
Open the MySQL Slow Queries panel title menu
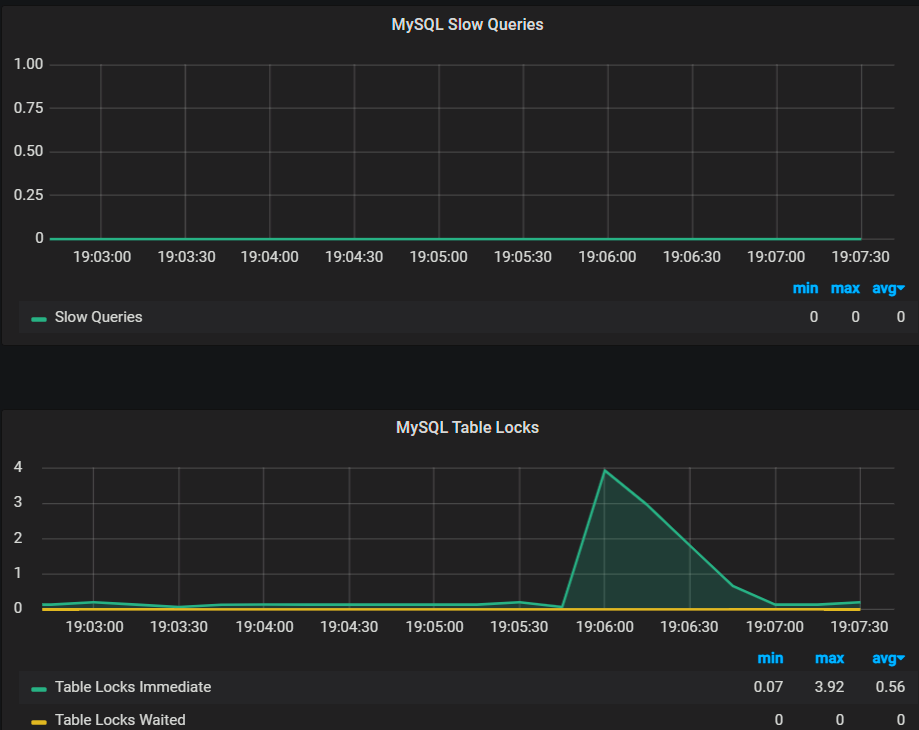click(467, 25)
